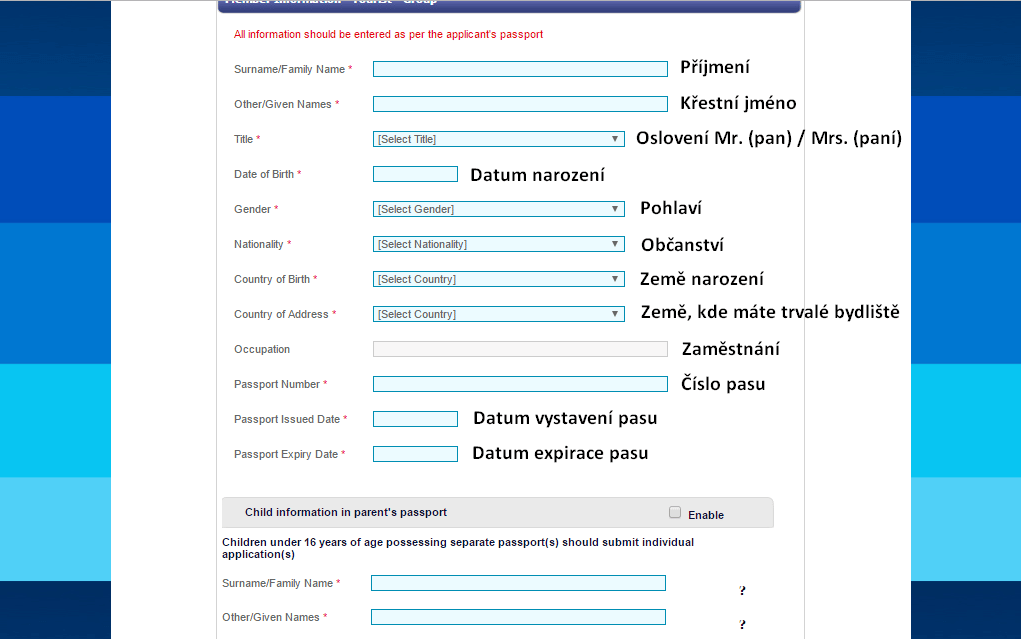Click the help question mark beside child surname
The image size is (1021, 639).
tap(742, 591)
